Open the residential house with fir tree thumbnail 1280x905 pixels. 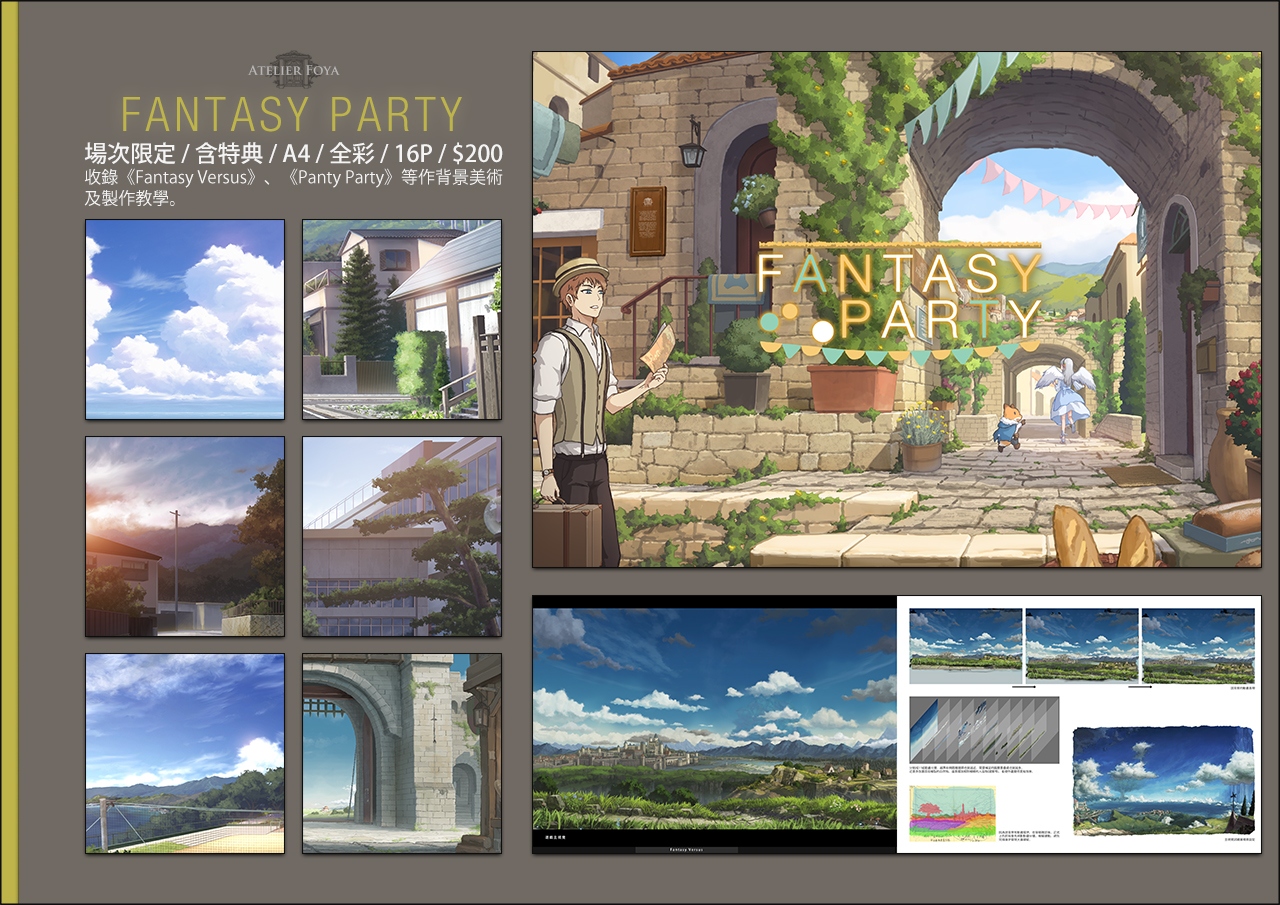[x=402, y=319]
